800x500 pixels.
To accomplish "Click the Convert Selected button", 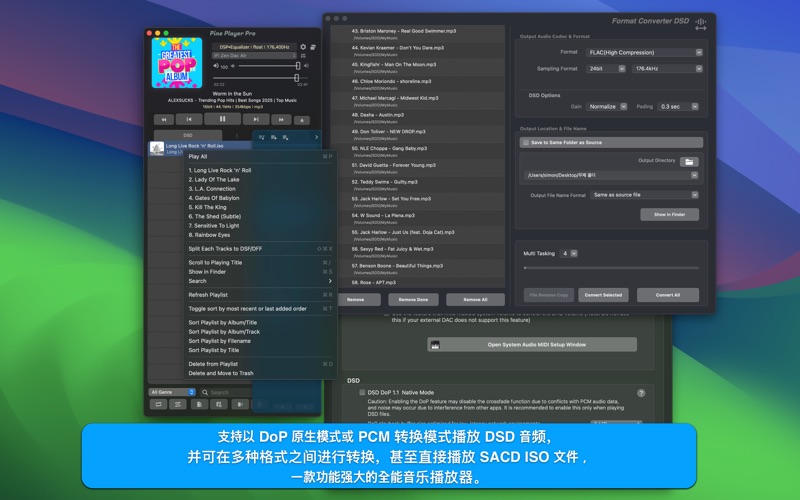I will point(603,295).
